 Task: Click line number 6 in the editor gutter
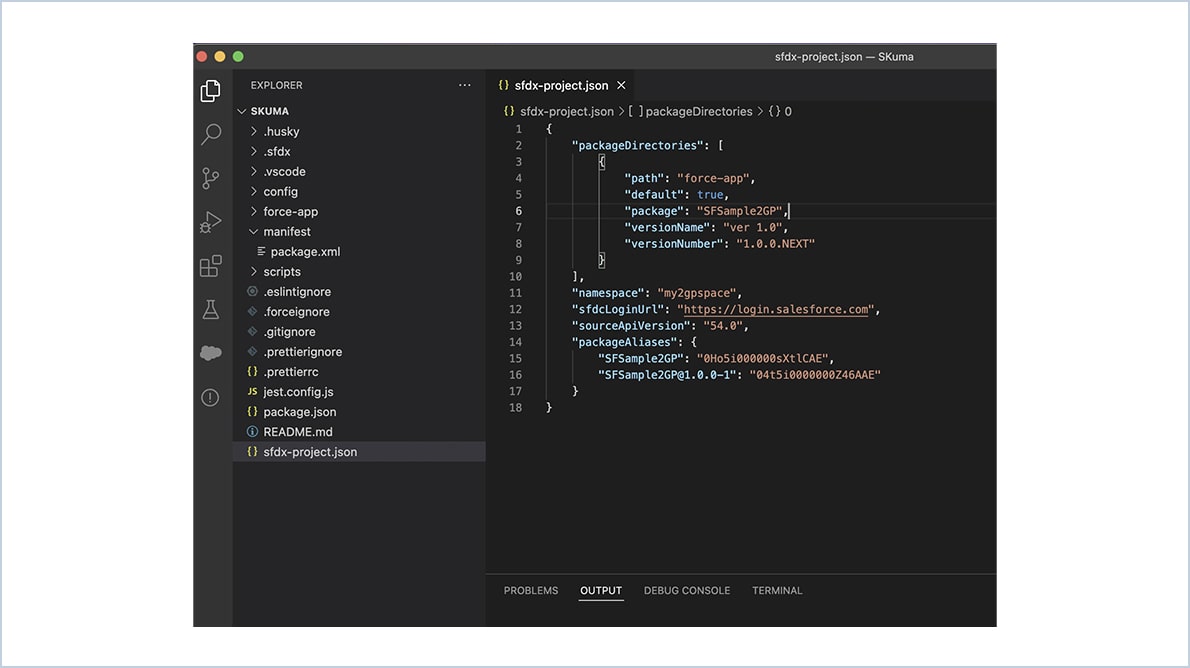point(518,210)
